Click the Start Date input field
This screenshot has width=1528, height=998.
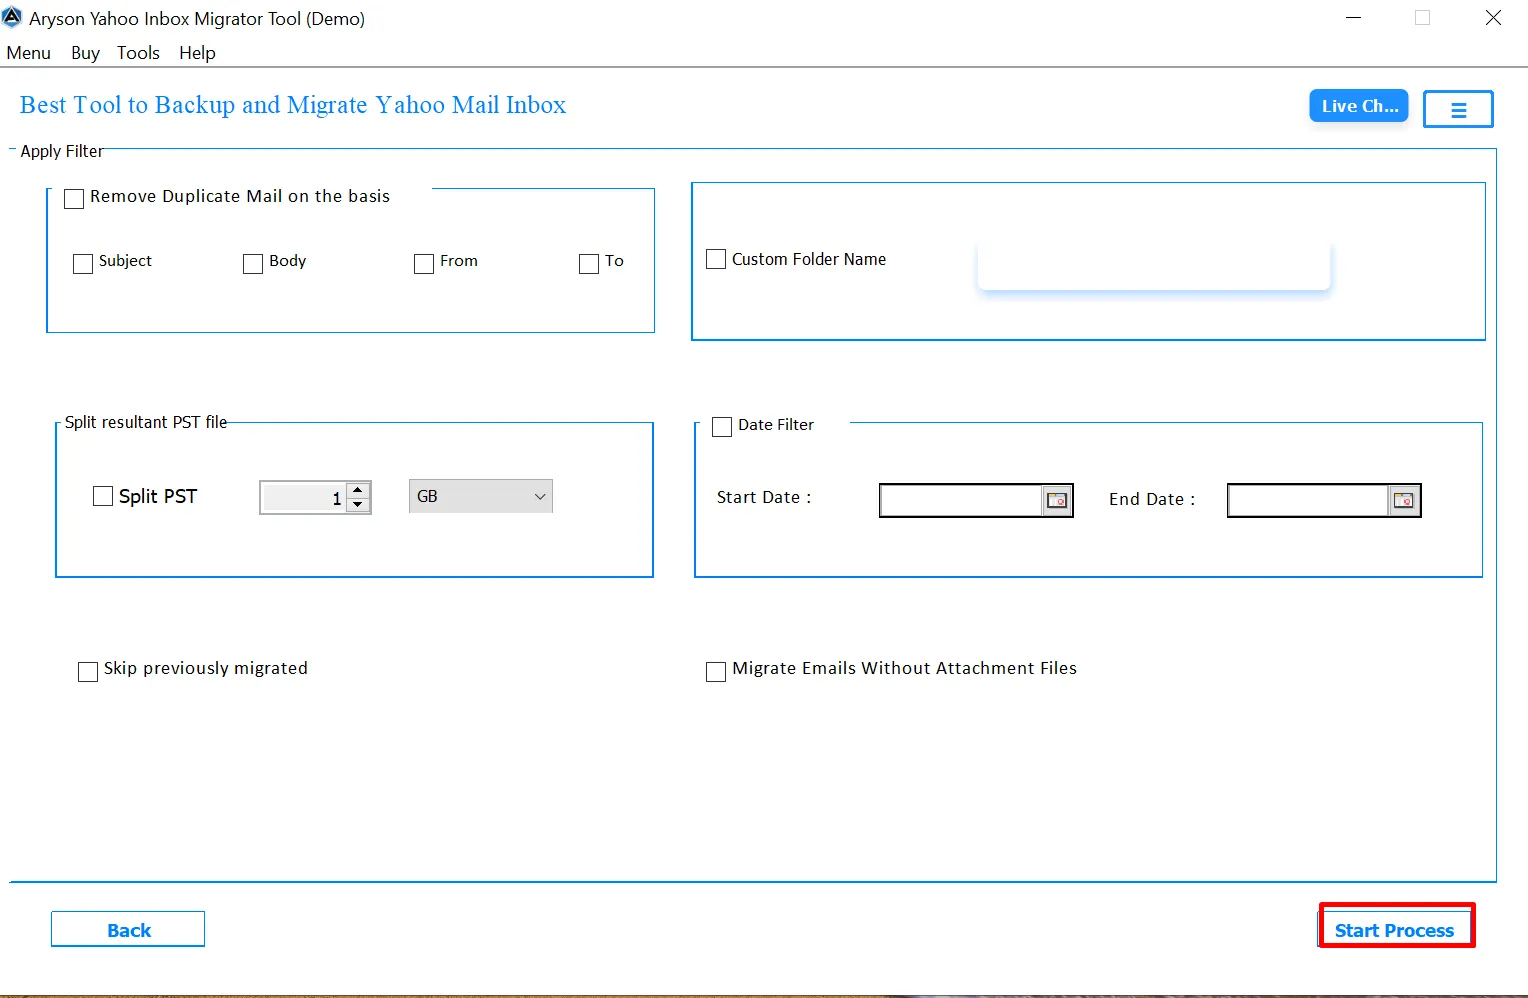click(x=961, y=500)
